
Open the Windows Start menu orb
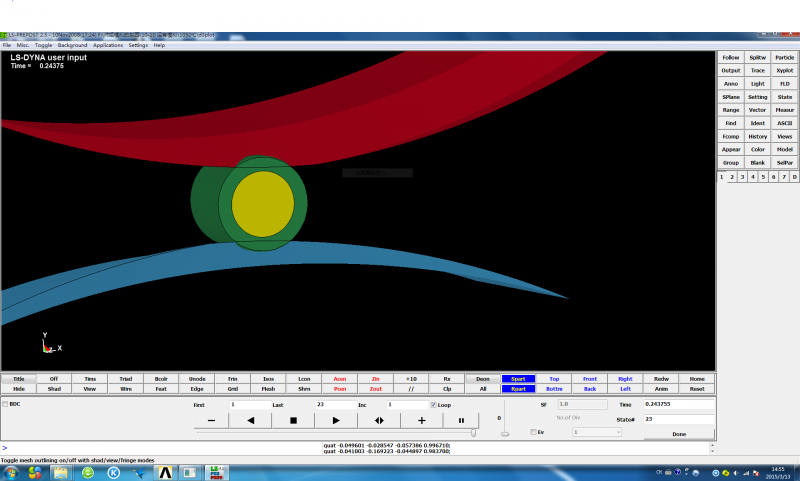tap(12, 471)
